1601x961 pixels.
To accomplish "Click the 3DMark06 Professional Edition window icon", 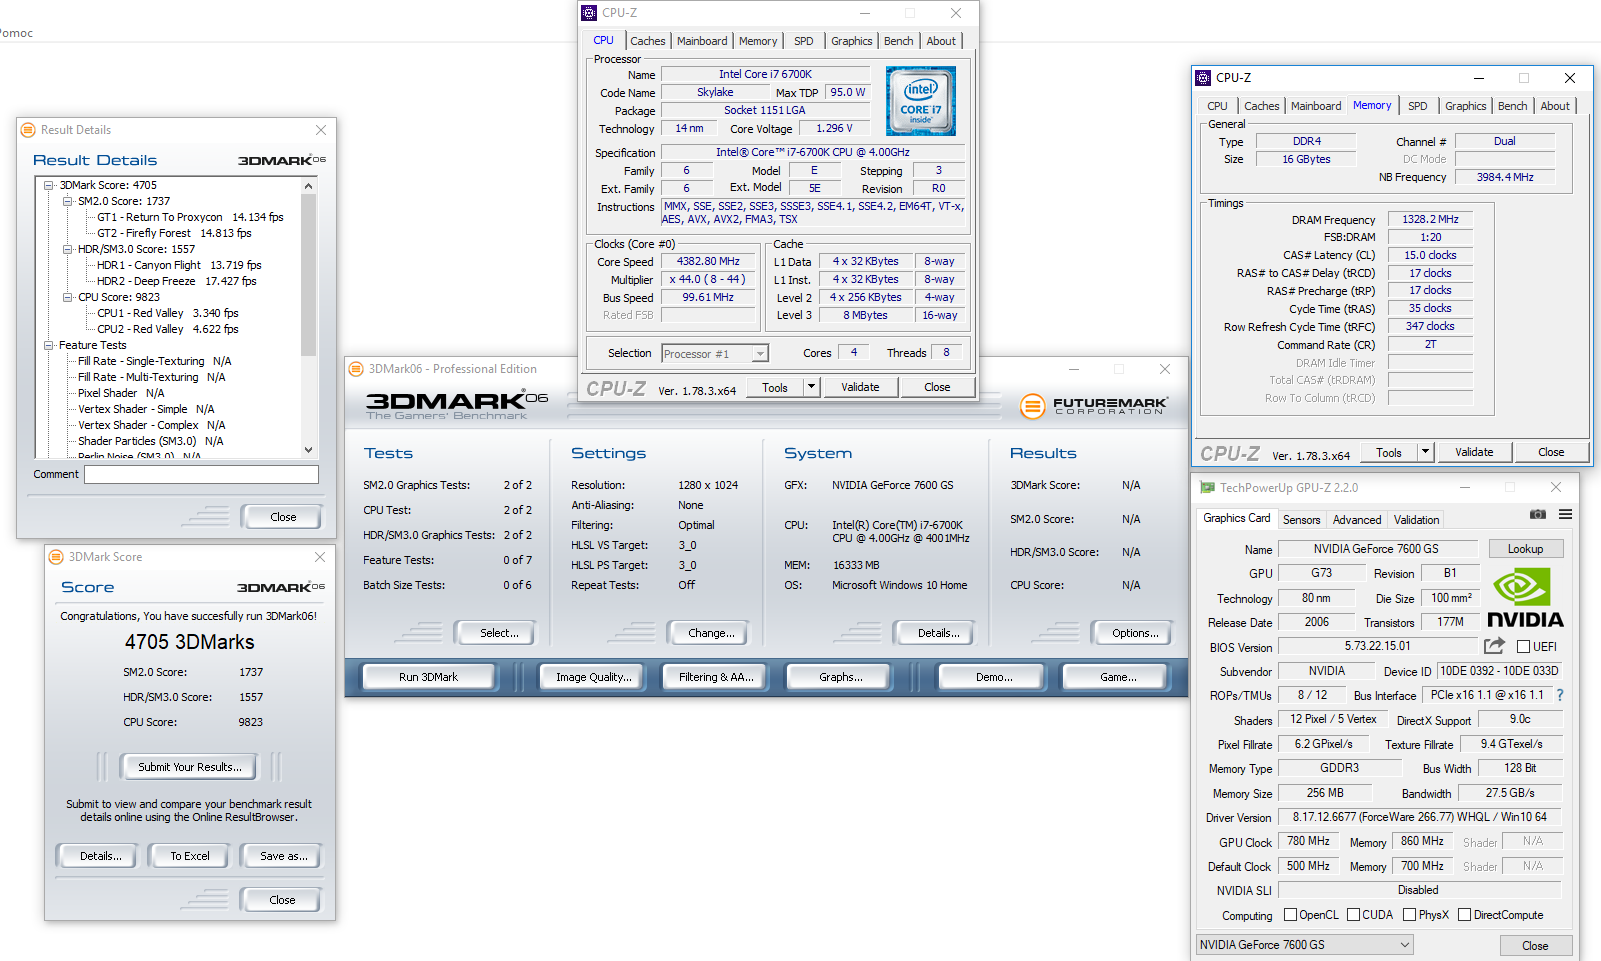I will [356, 369].
